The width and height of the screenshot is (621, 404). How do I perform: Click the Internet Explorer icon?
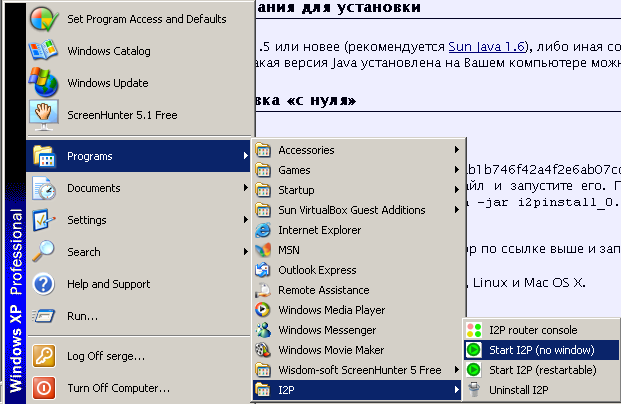[263, 230]
